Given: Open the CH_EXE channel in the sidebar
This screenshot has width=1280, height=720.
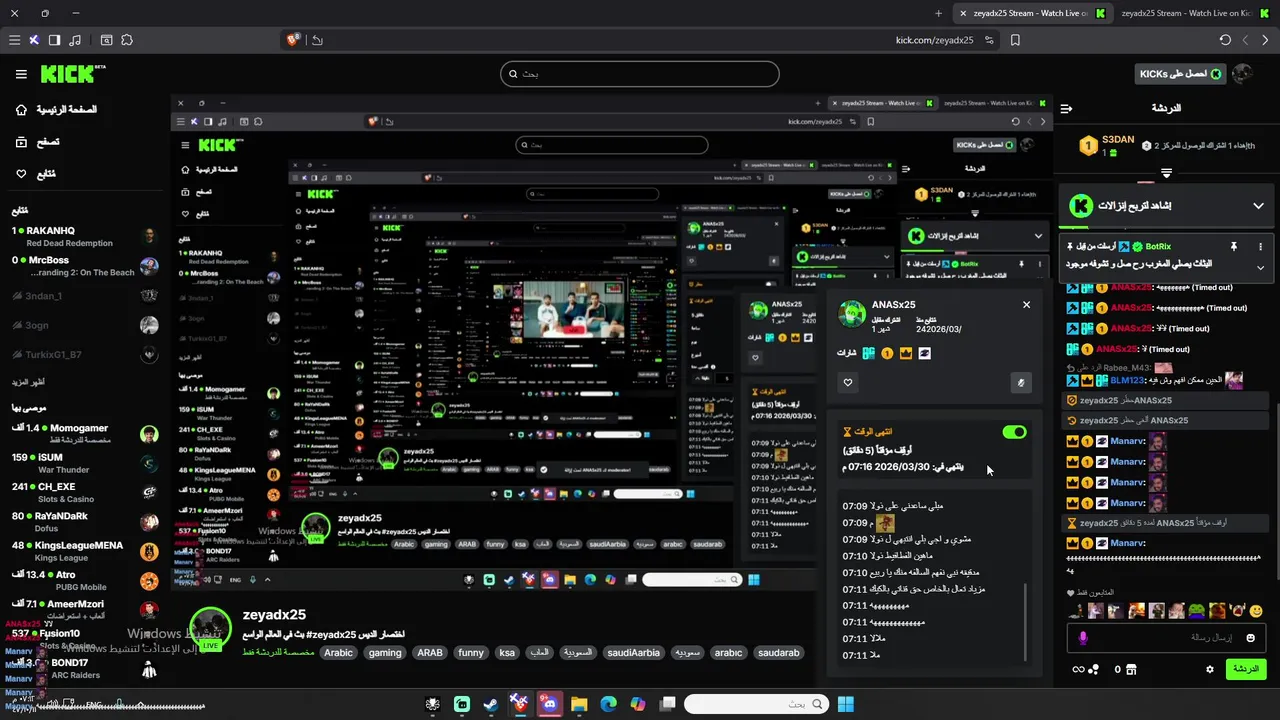Looking at the screenshot, I should point(85,492).
